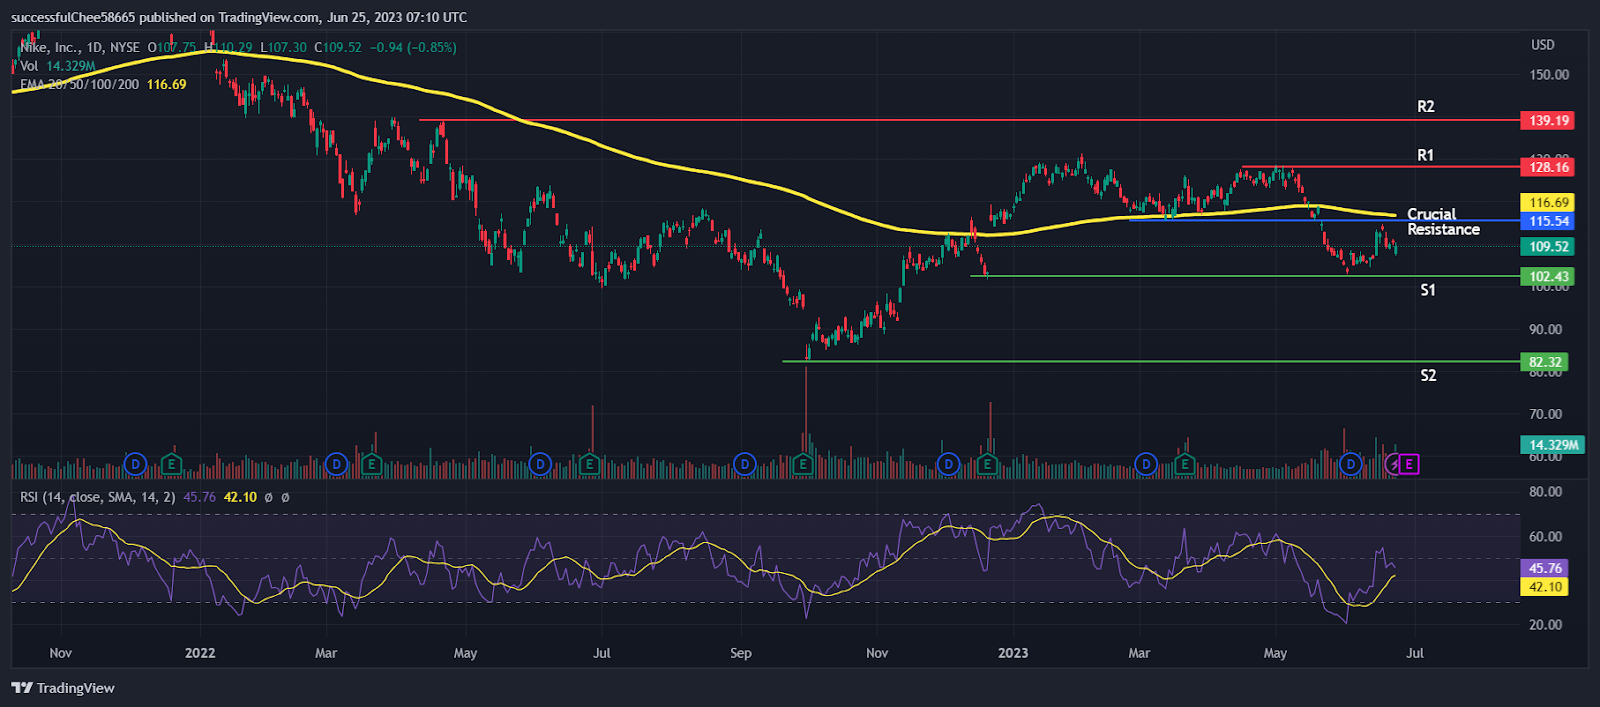The image size is (1600, 707).
Task: Click the blue 115.54 price tag
Action: (x=1548, y=221)
